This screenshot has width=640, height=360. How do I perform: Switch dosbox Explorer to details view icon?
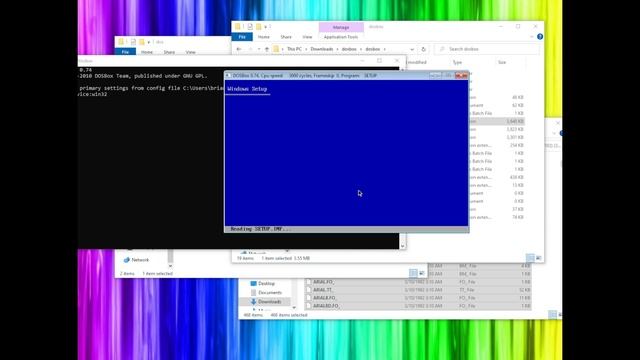(530, 258)
